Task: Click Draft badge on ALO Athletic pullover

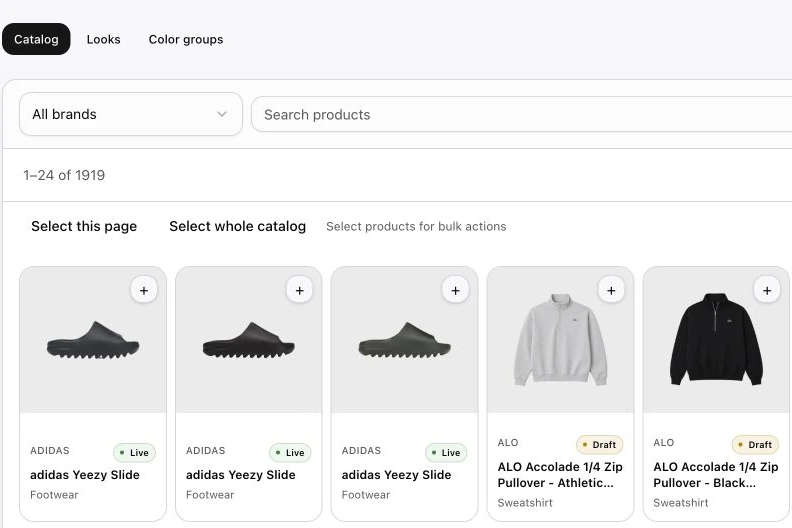Action: pos(600,445)
